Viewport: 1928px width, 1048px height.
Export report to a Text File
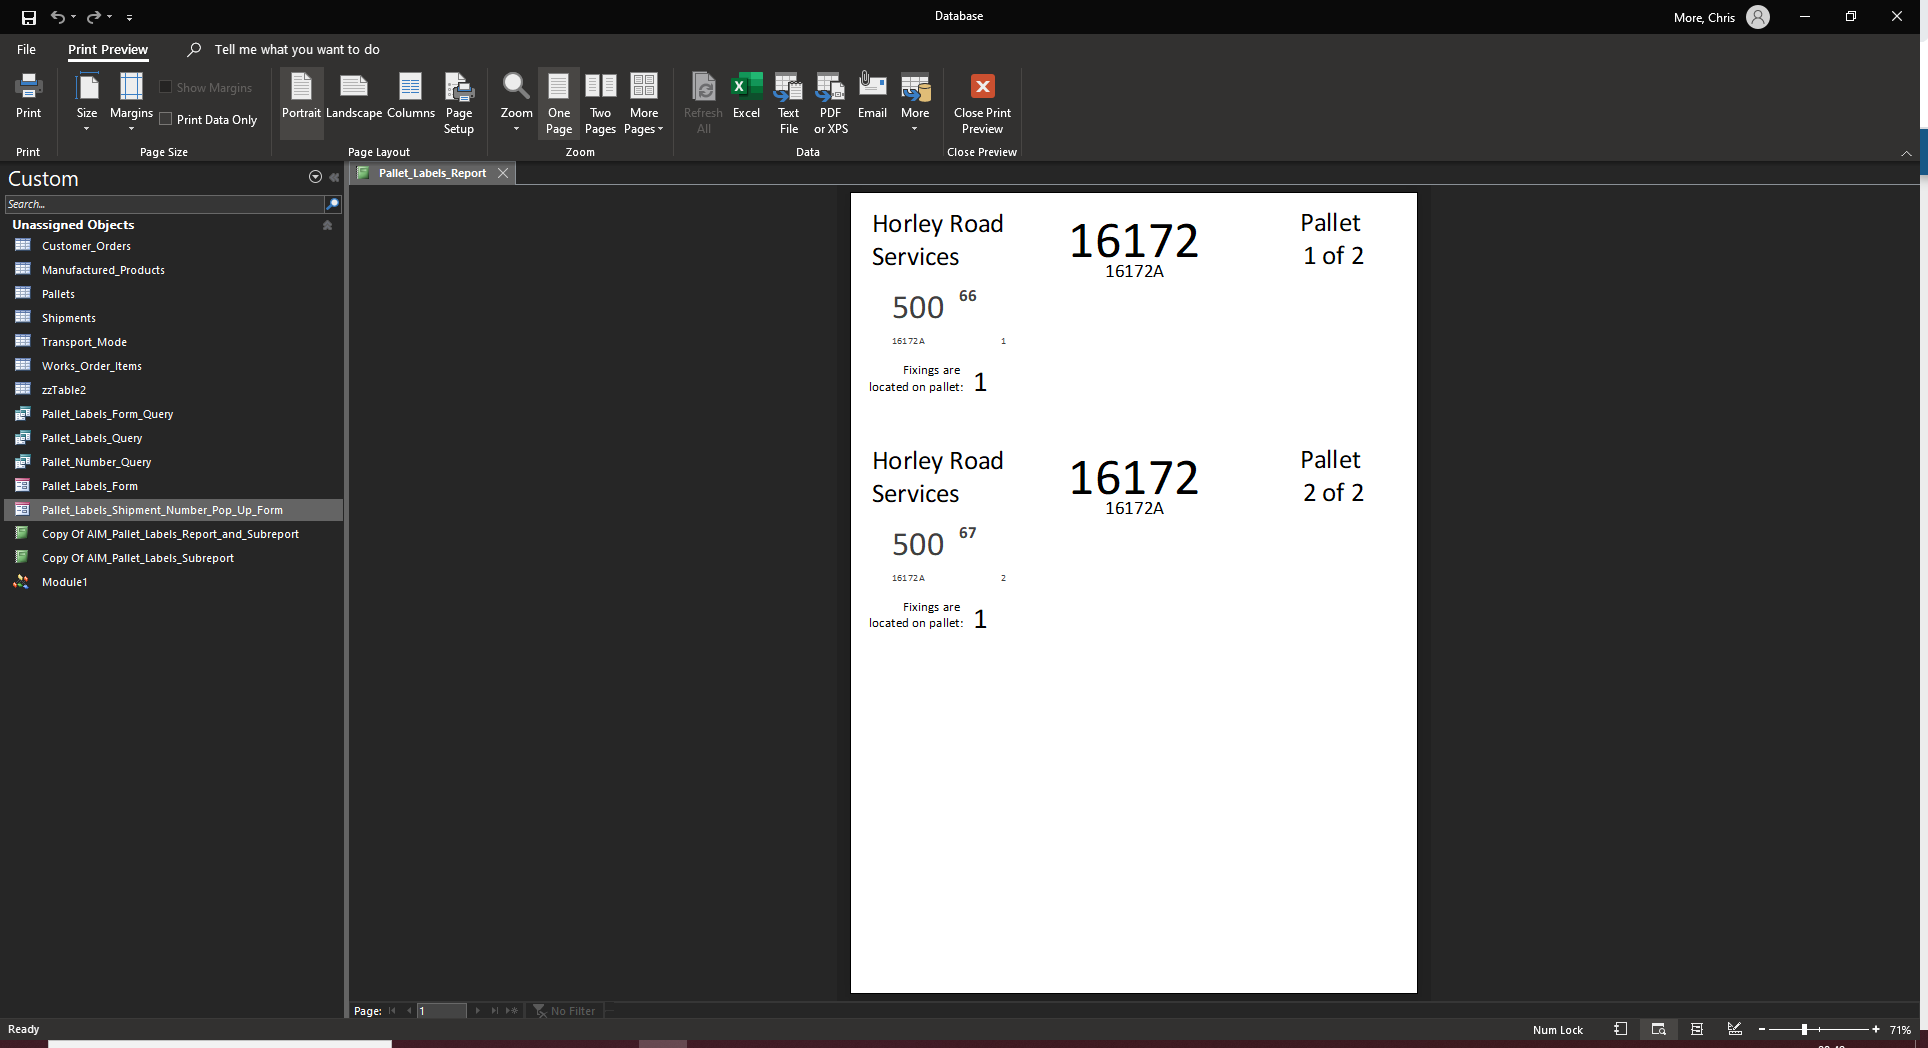pos(788,102)
